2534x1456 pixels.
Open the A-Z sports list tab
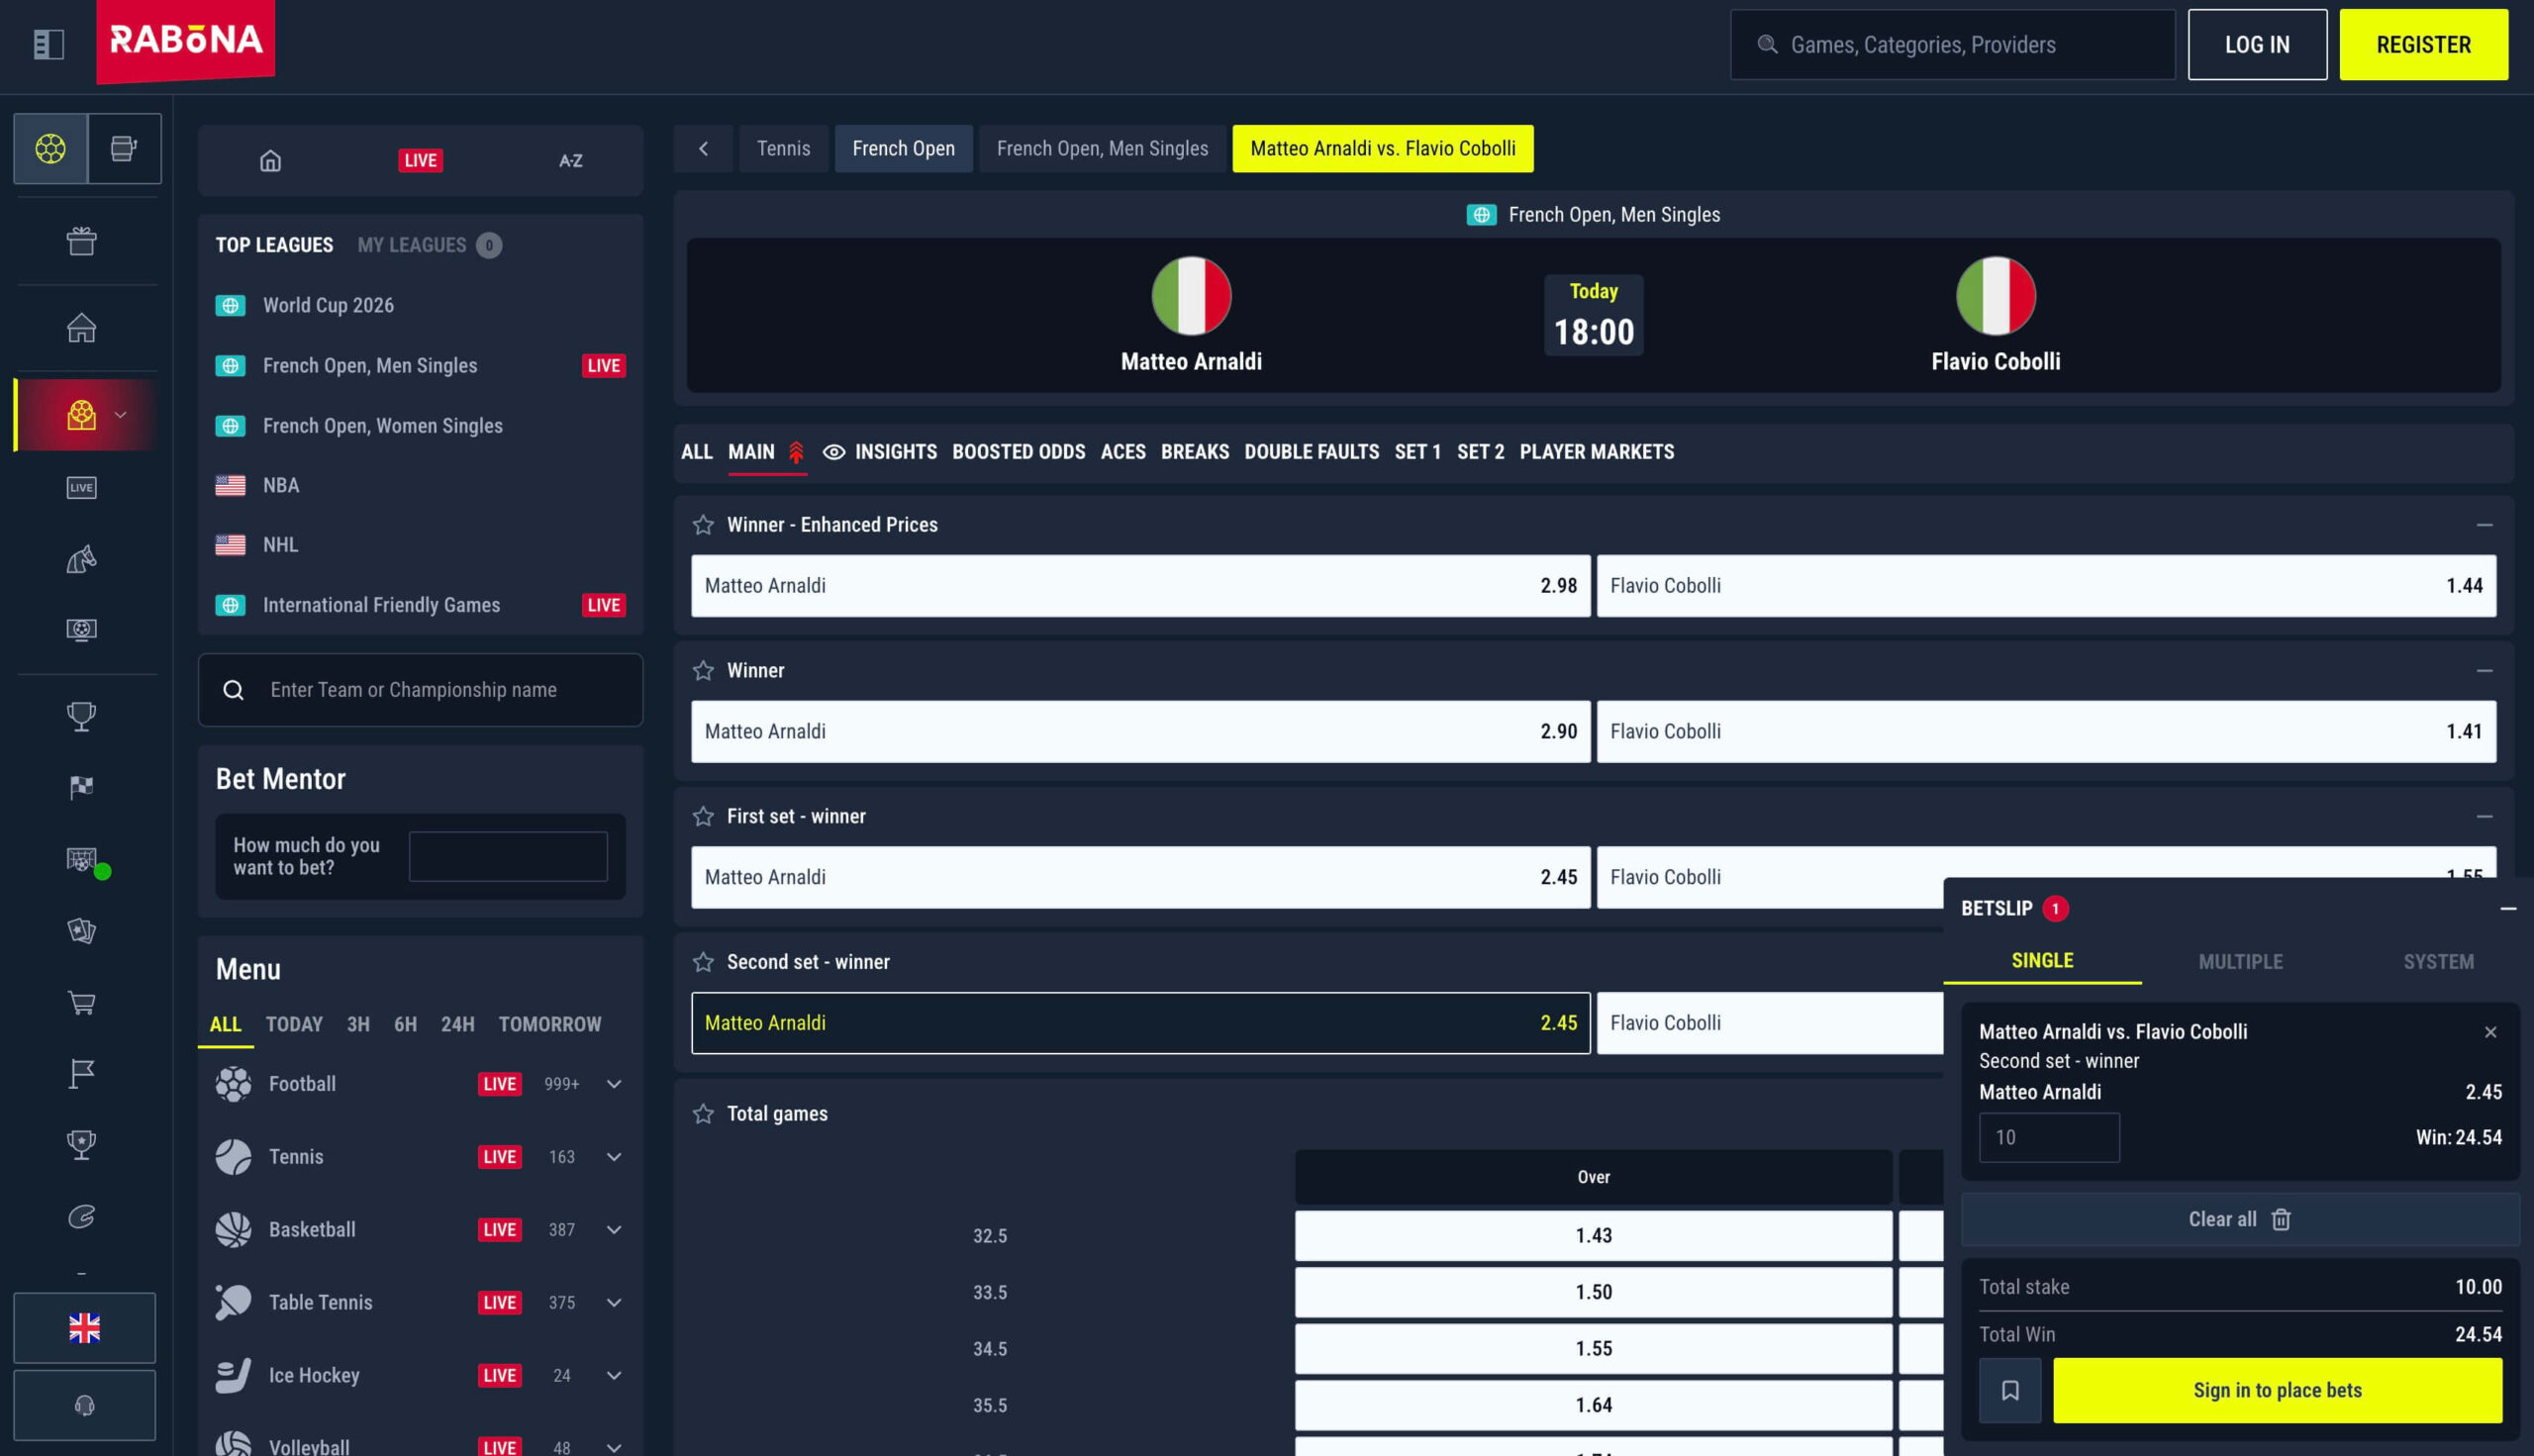coord(571,160)
